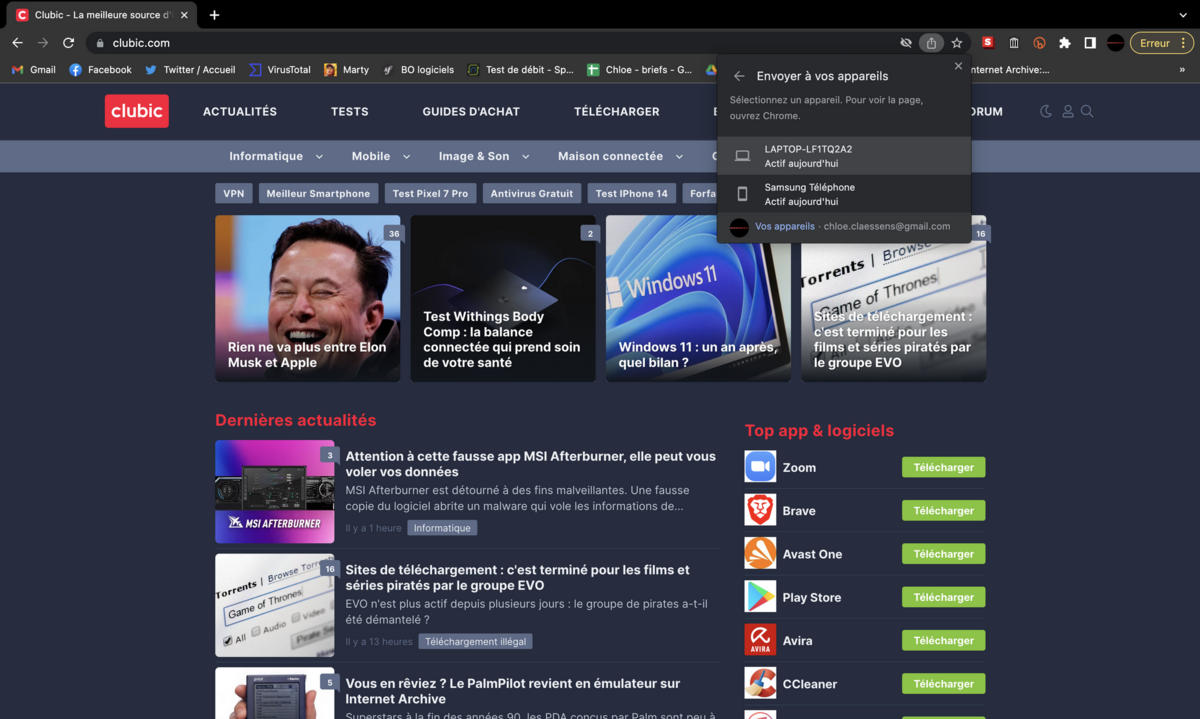Click the share page icon in address bar

point(931,43)
